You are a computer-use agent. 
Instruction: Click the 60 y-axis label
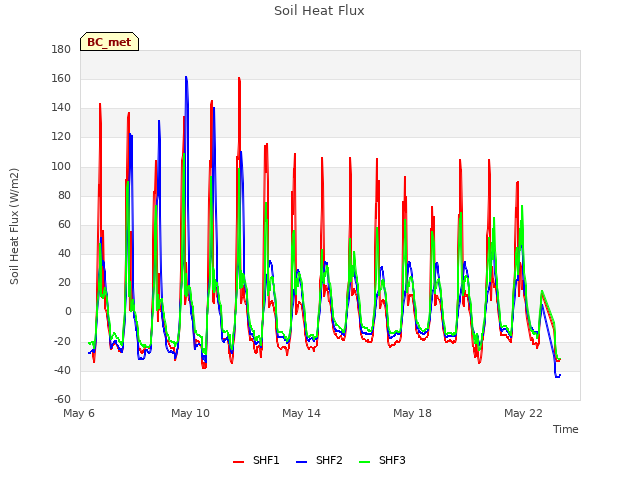pyautogui.click(x=64, y=224)
